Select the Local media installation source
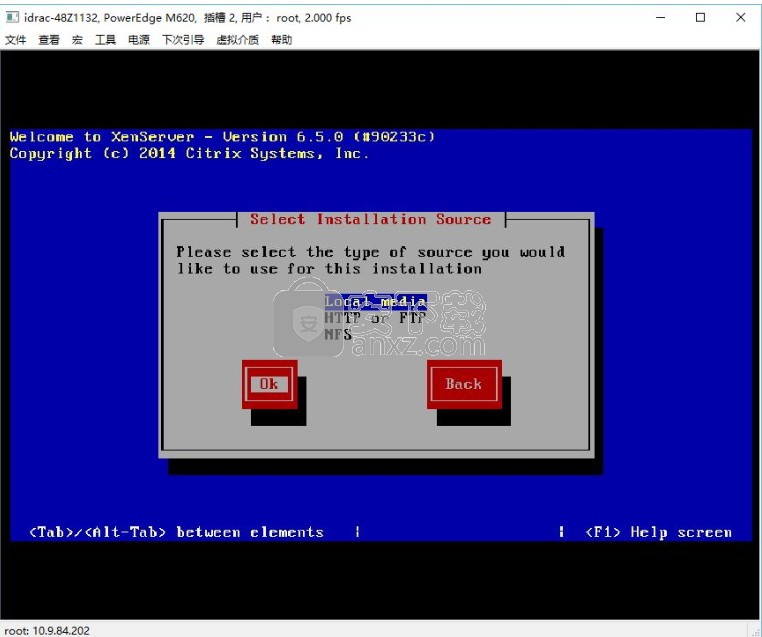 click(x=376, y=301)
